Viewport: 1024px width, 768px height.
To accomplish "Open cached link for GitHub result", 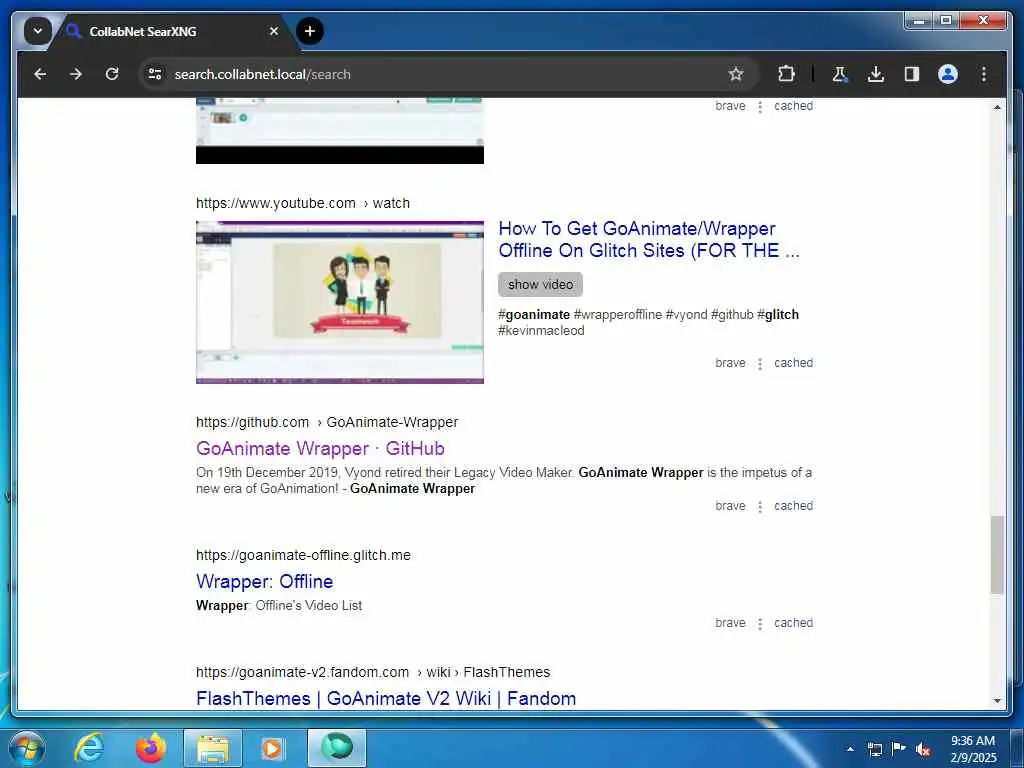I will [793, 505].
